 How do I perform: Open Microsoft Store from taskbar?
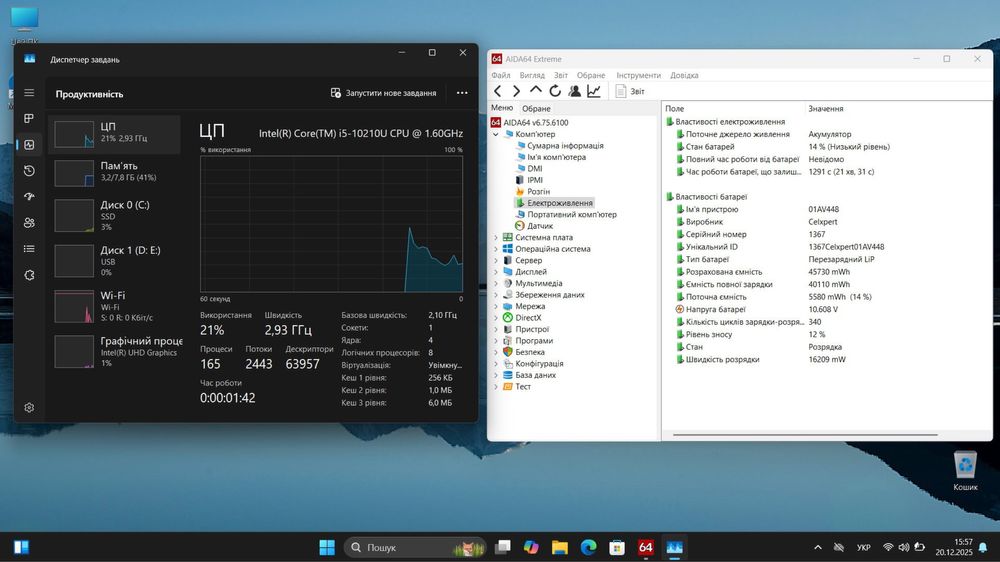tap(617, 547)
